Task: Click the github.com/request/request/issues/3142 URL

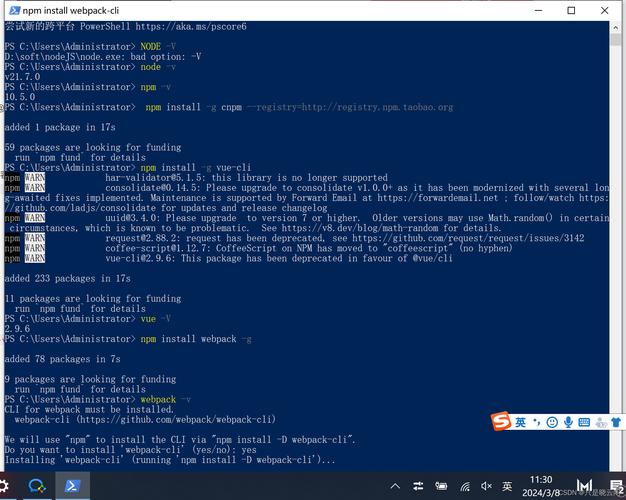Action: pos(468,238)
